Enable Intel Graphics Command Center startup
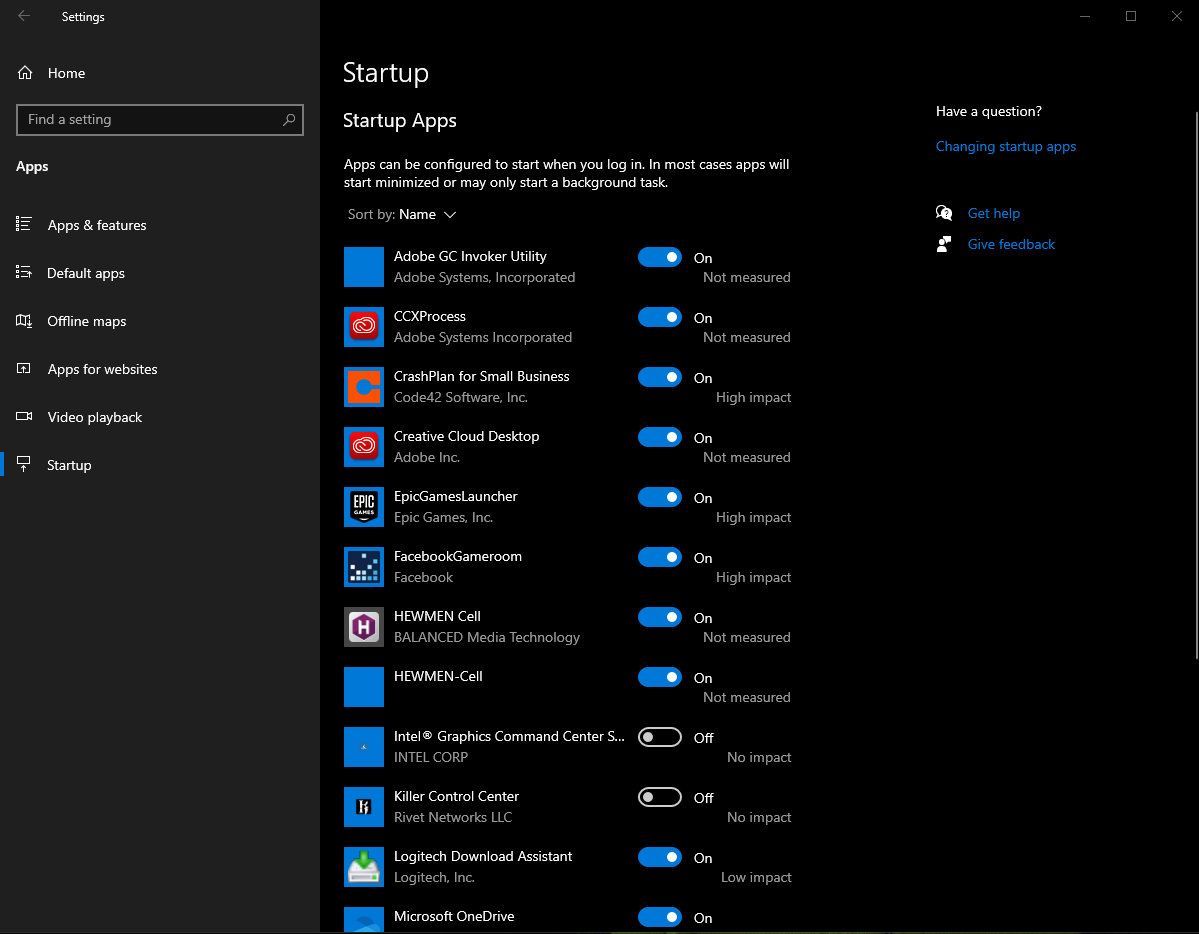This screenshot has width=1199, height=934. tap(659, 737)
